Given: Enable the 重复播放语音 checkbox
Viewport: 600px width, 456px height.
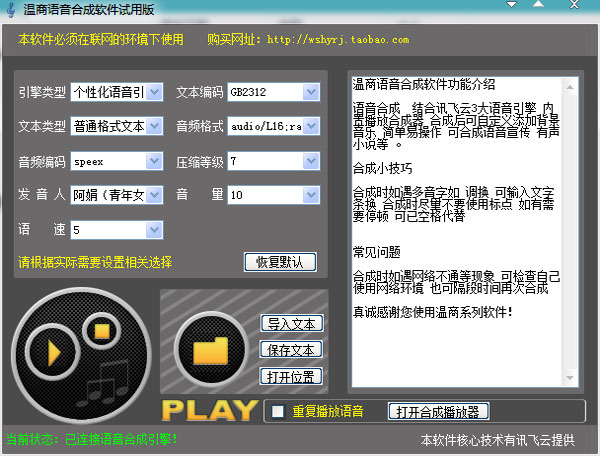Looking at the screenshot, I should point(278,412).
